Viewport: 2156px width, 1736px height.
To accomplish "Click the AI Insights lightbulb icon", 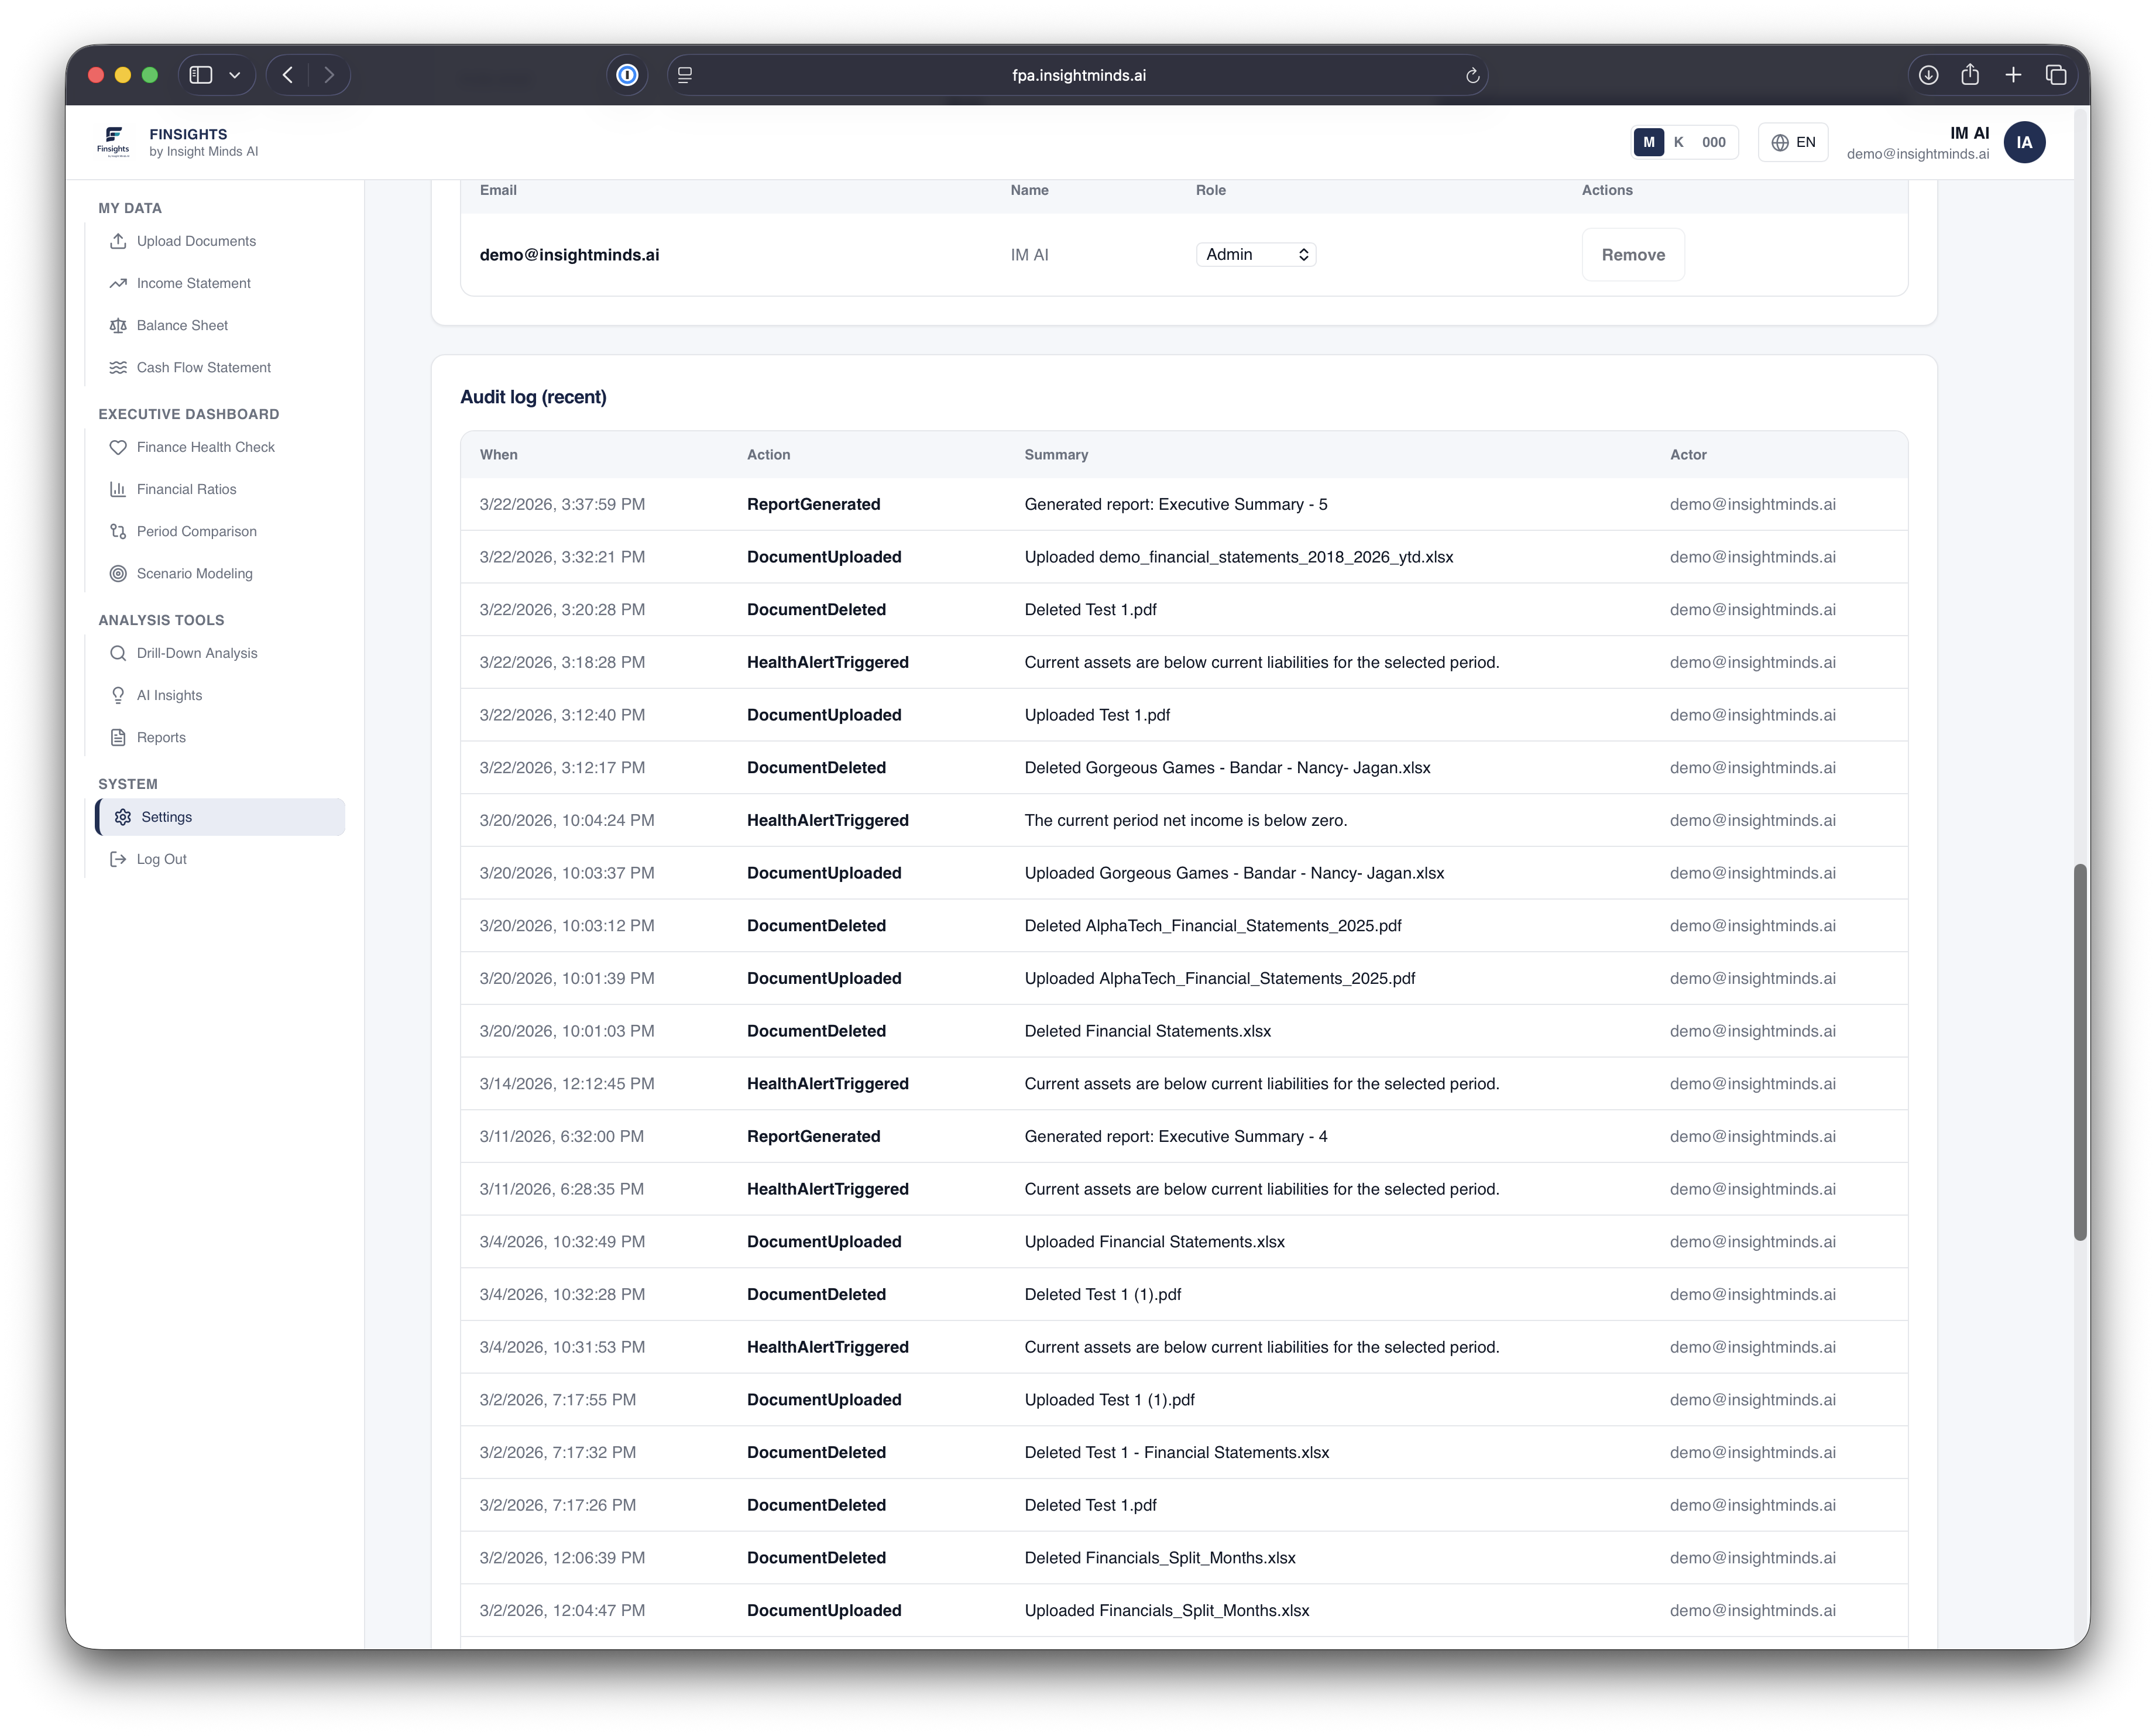I will (x=119, y=695).
